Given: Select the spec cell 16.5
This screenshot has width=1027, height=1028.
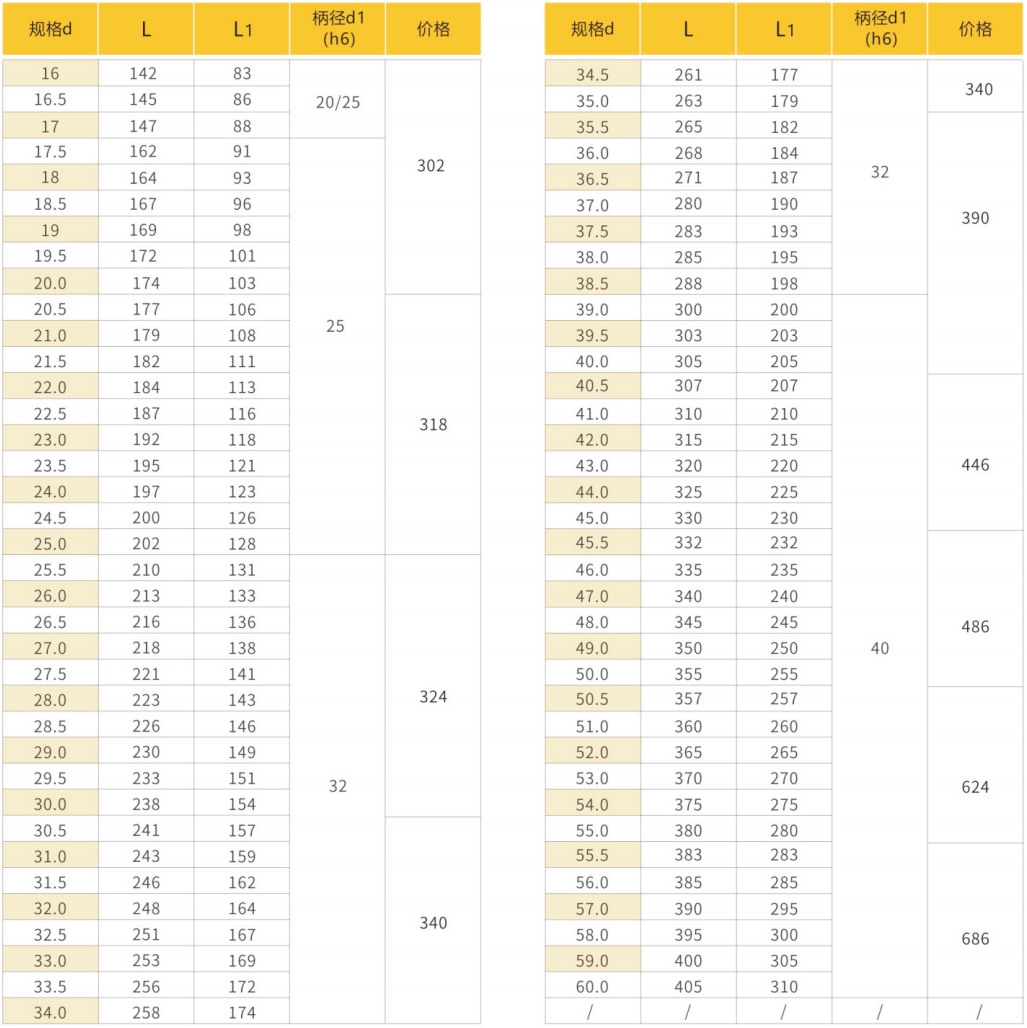Looking at the screenshot, I should tap(50, 100).
